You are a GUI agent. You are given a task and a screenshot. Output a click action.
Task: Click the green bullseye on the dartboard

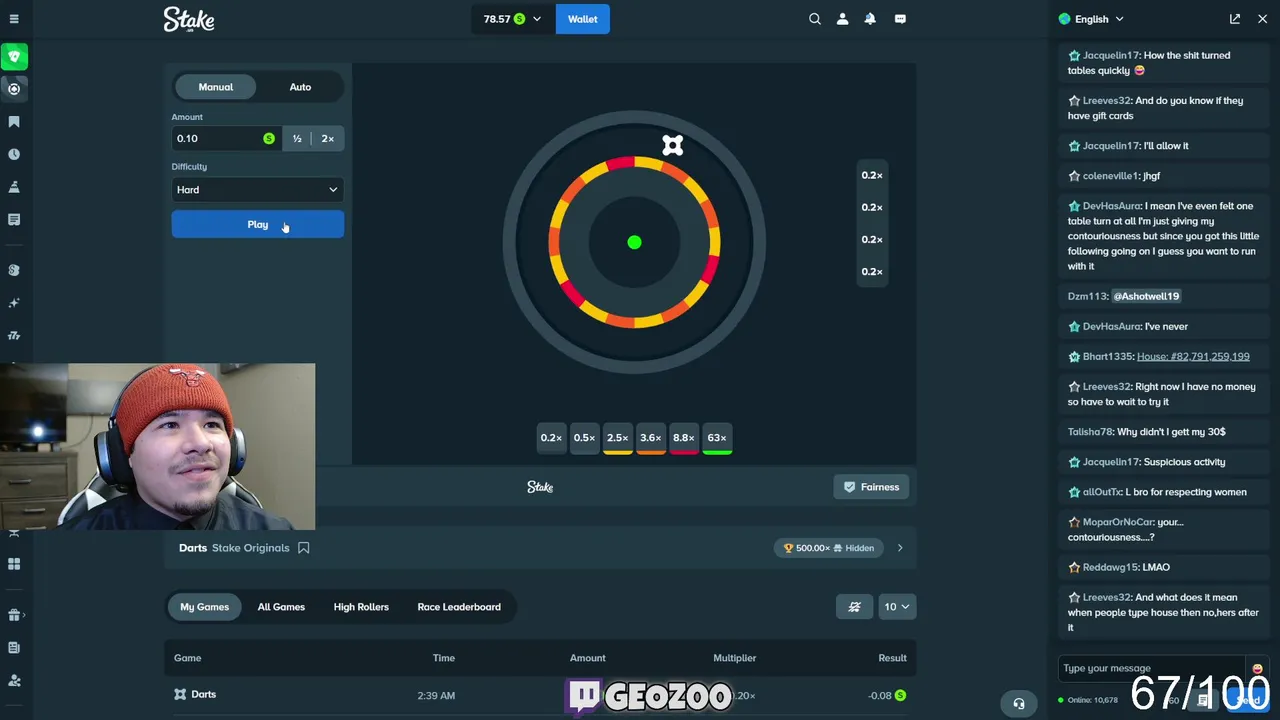coord(634,242)
